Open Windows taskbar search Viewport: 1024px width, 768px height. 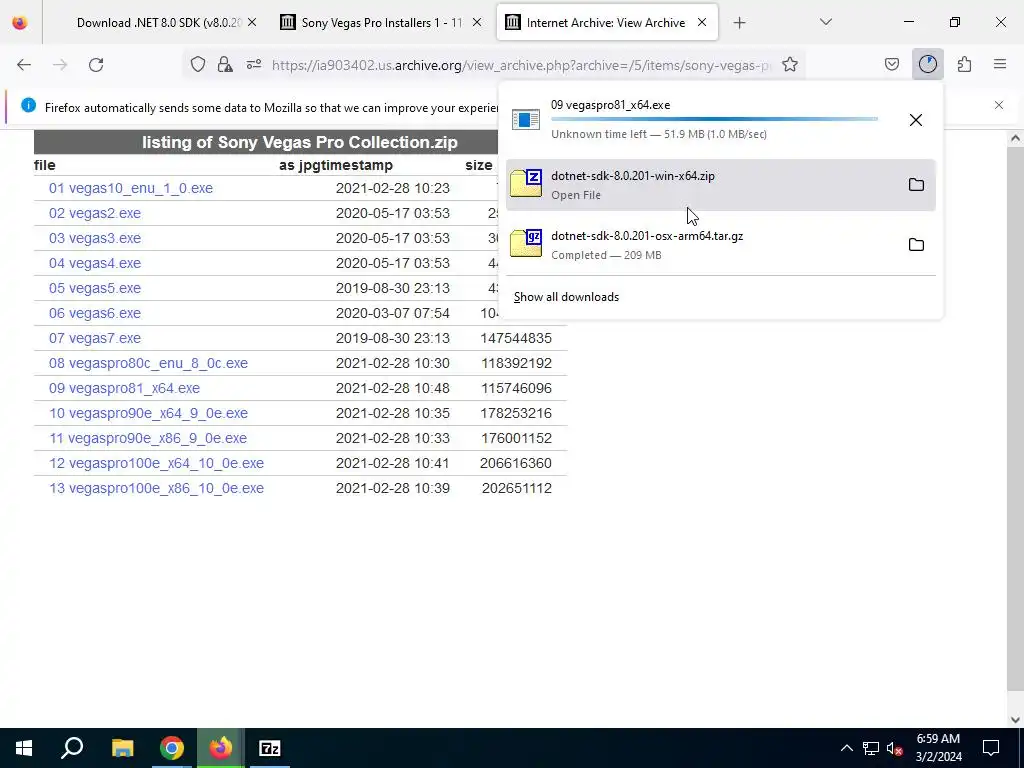pyautogui.click(x=72, y=748)
